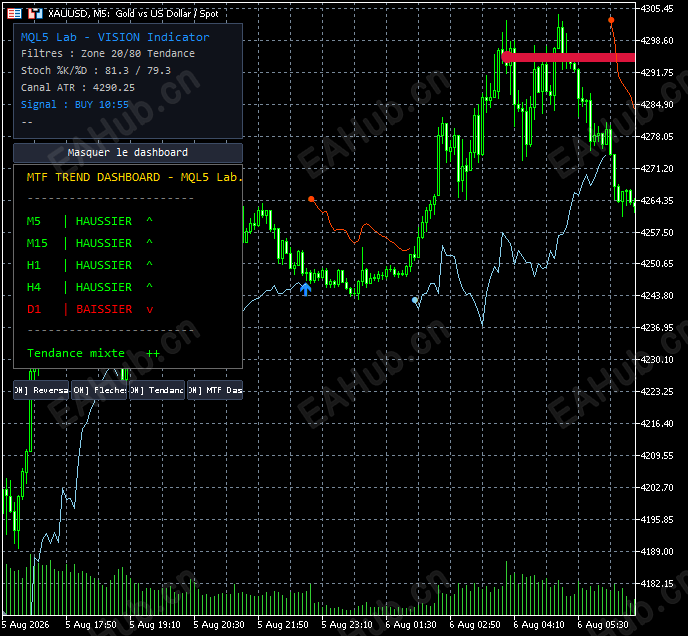Image resolution: width=688 pixels, height=636 pixels.
Task: Click the Tendance mixte ++ summary
Action: [93, 353]
